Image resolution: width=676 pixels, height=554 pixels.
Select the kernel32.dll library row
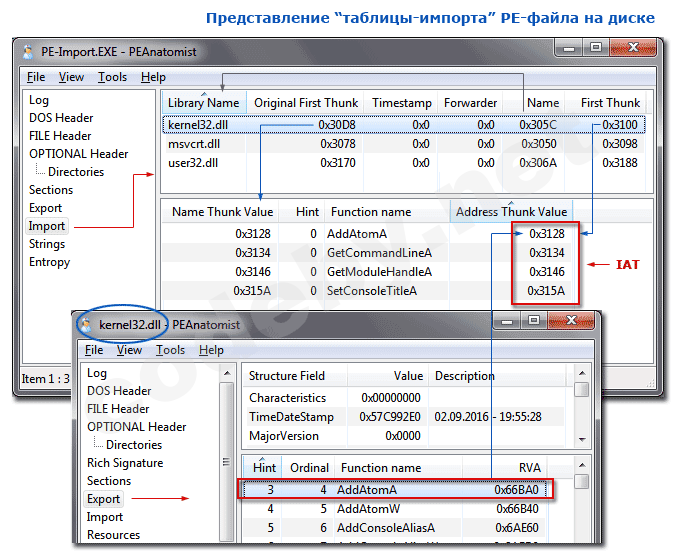pyautogui.click(x=200, y=125)
